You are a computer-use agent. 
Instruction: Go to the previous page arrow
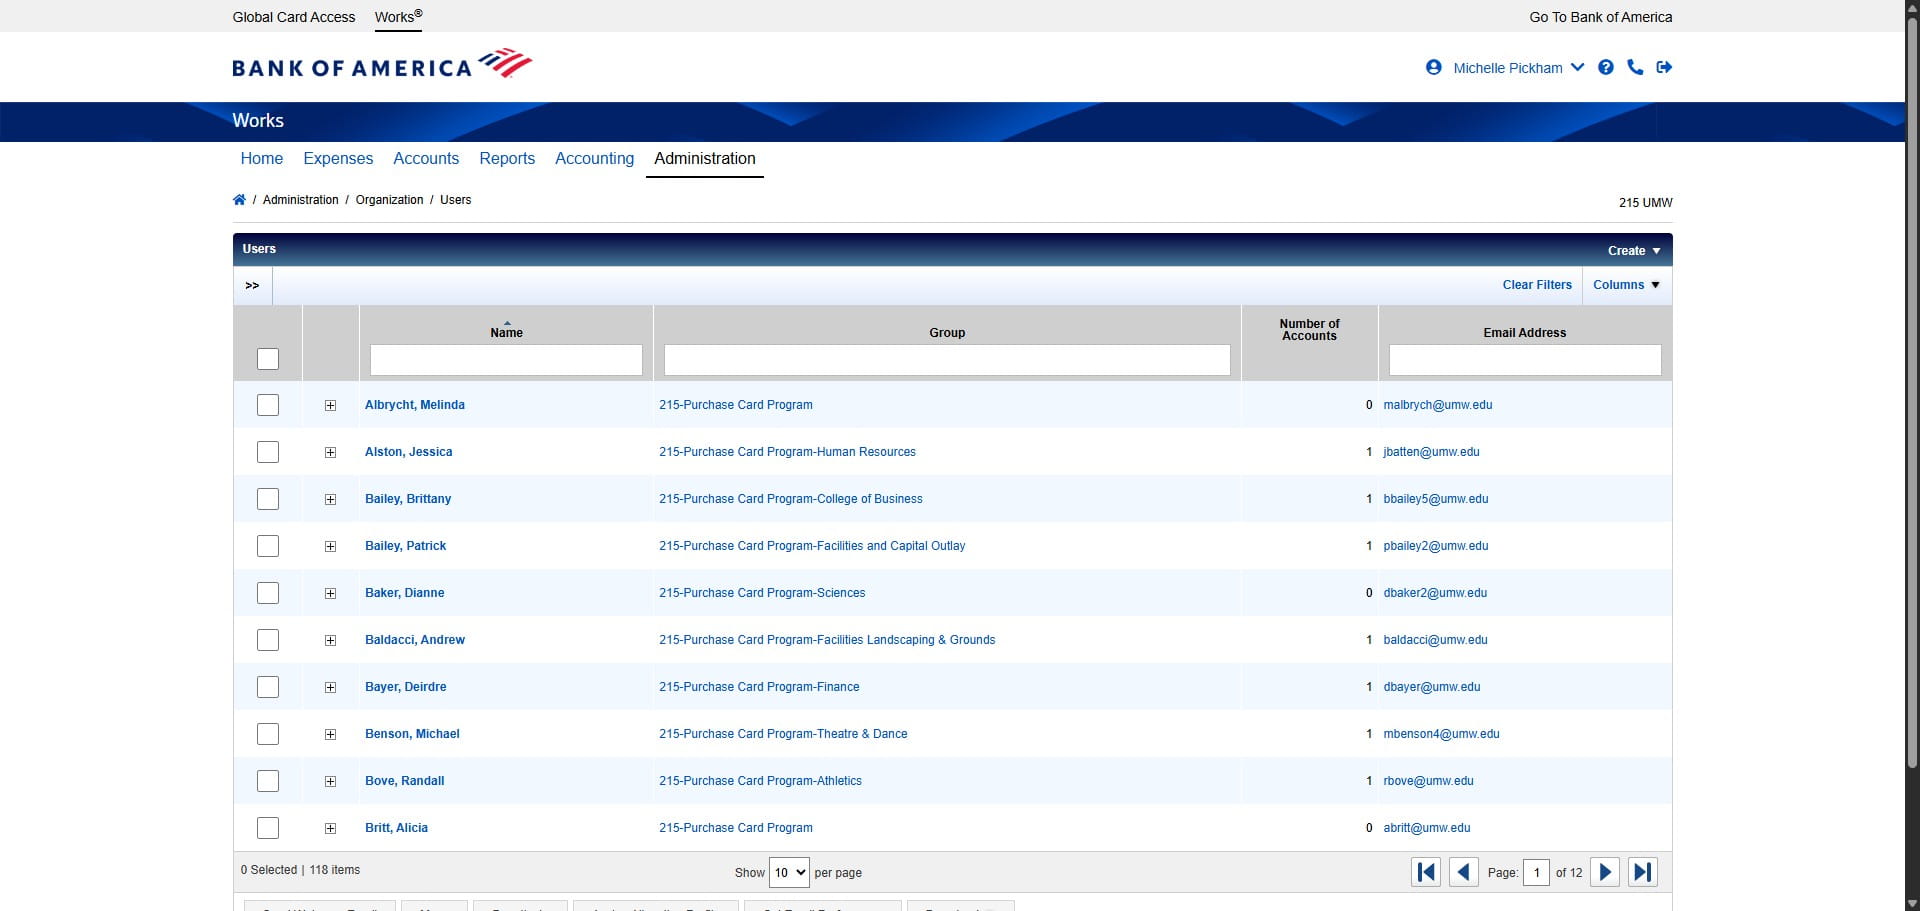(x=1464, y=872)
